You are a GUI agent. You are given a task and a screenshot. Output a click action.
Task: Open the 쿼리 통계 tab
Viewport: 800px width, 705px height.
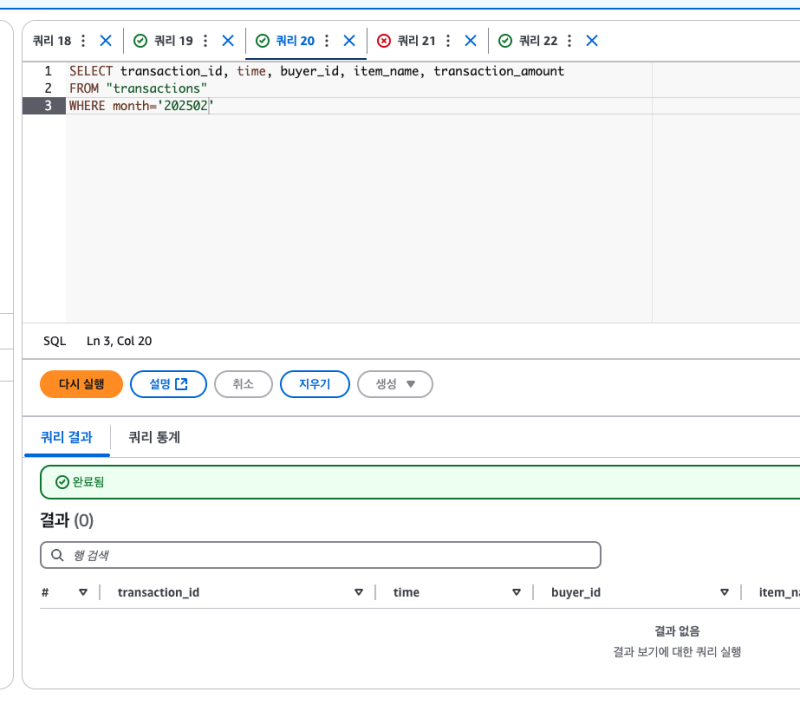(x=154, y=437)
